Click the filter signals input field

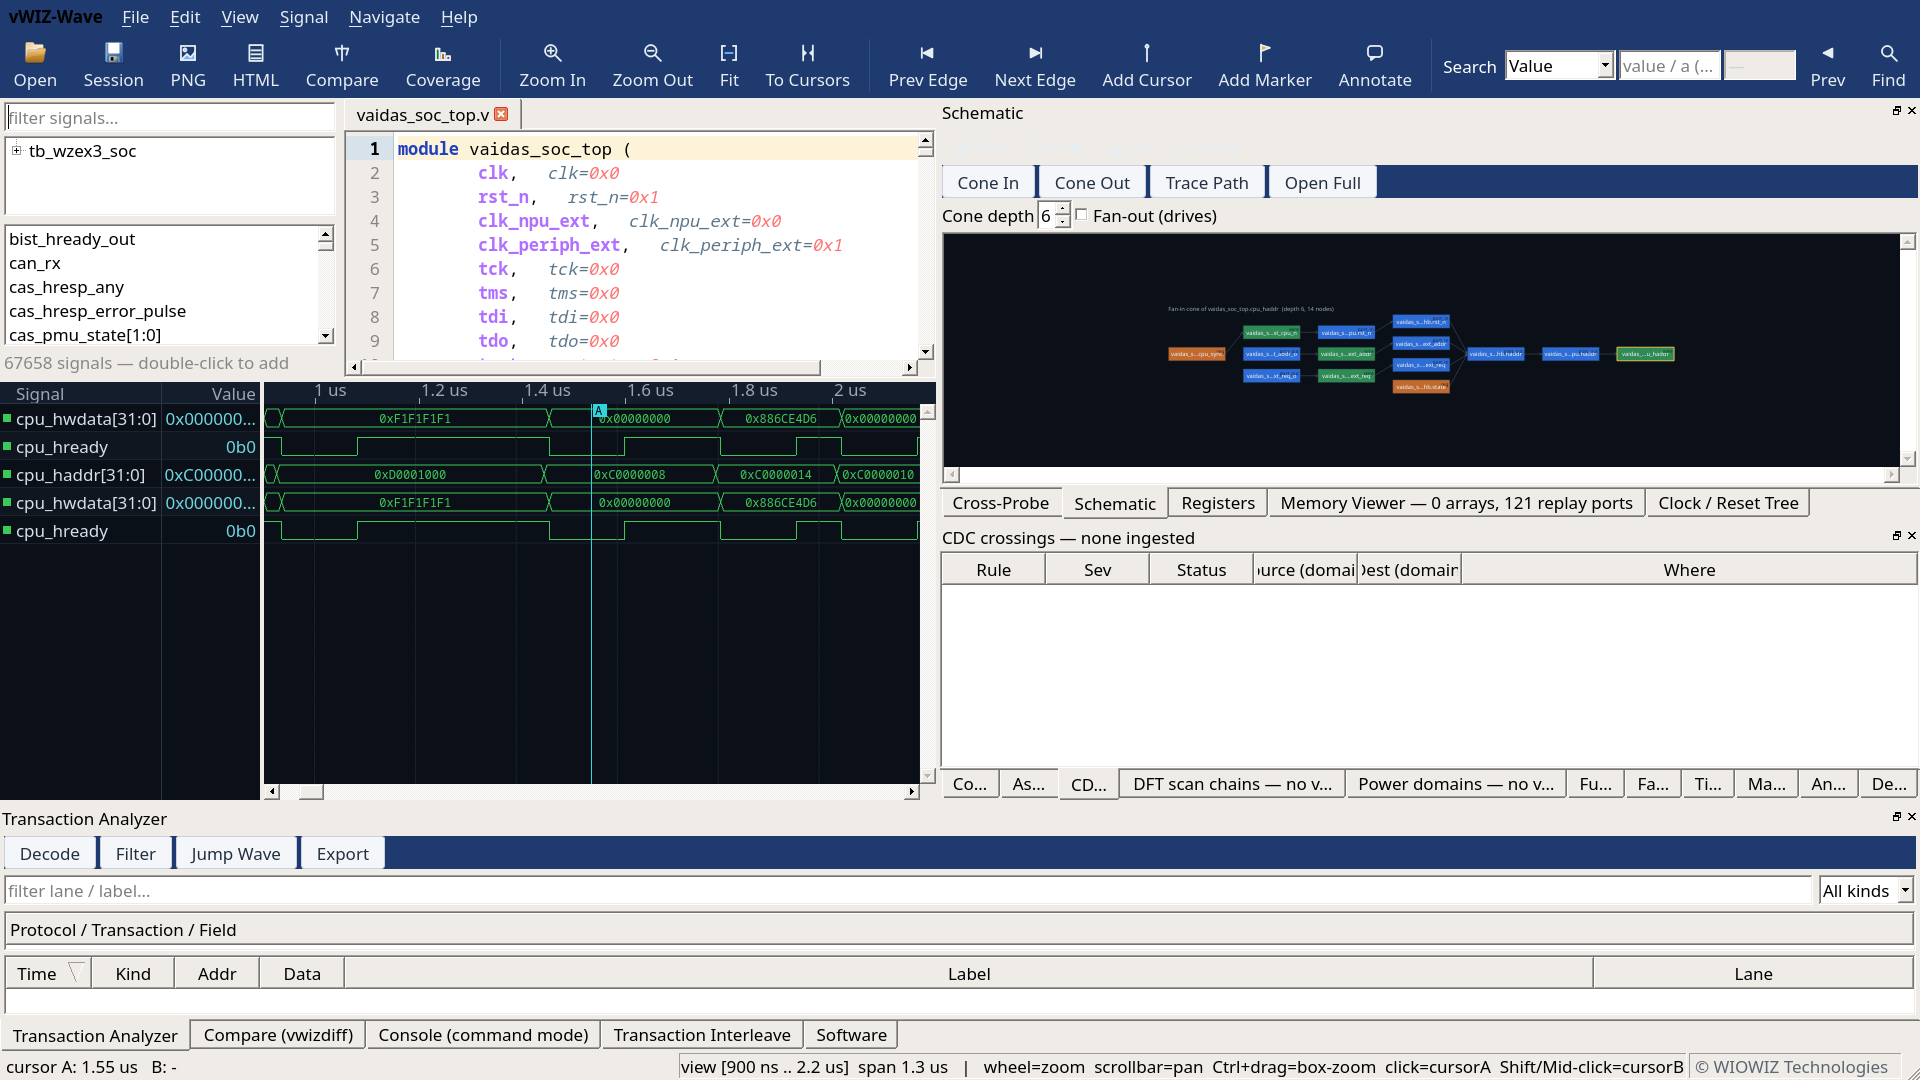[x=170, y=117]
